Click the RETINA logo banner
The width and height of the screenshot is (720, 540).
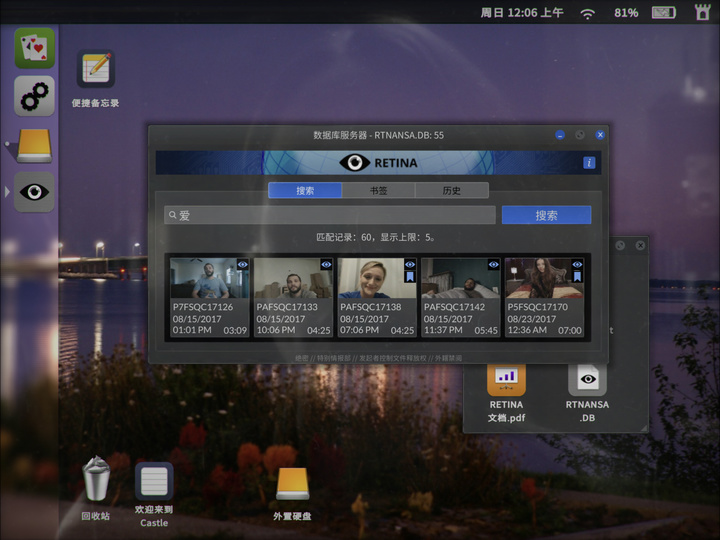pos(378,163)
